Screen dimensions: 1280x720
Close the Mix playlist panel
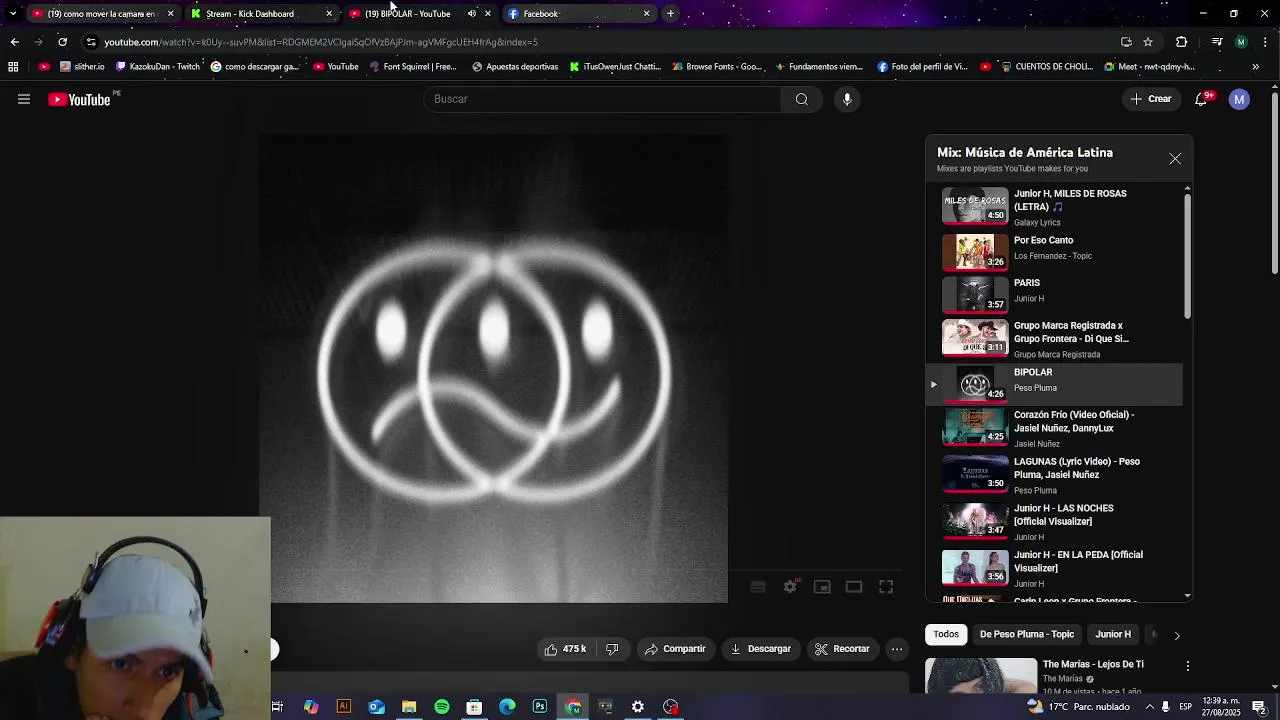(1175, 159)
